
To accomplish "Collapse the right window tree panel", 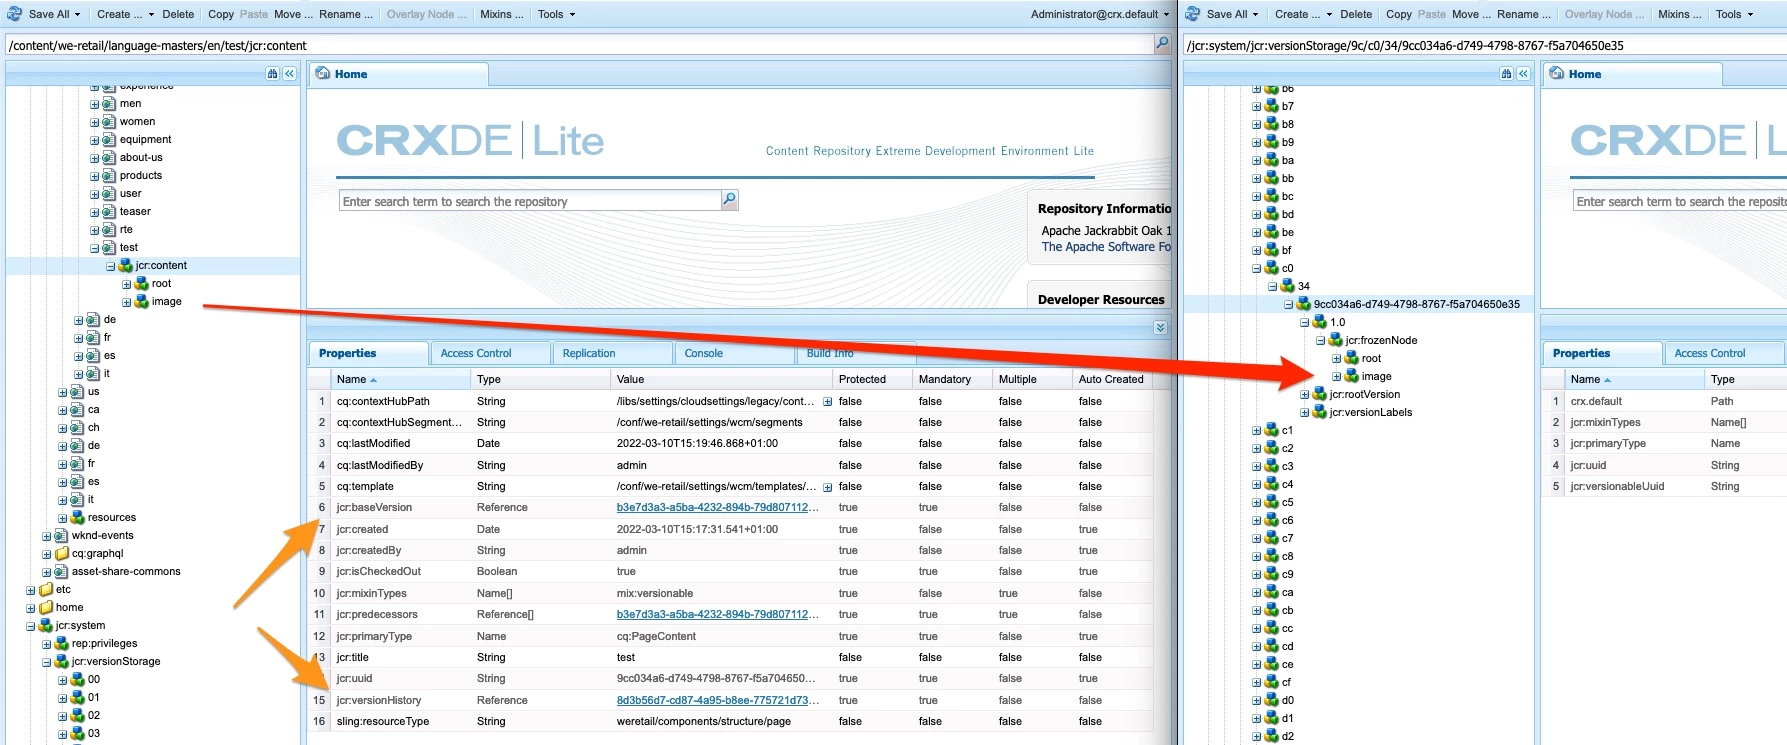I will coord(1523,74).
